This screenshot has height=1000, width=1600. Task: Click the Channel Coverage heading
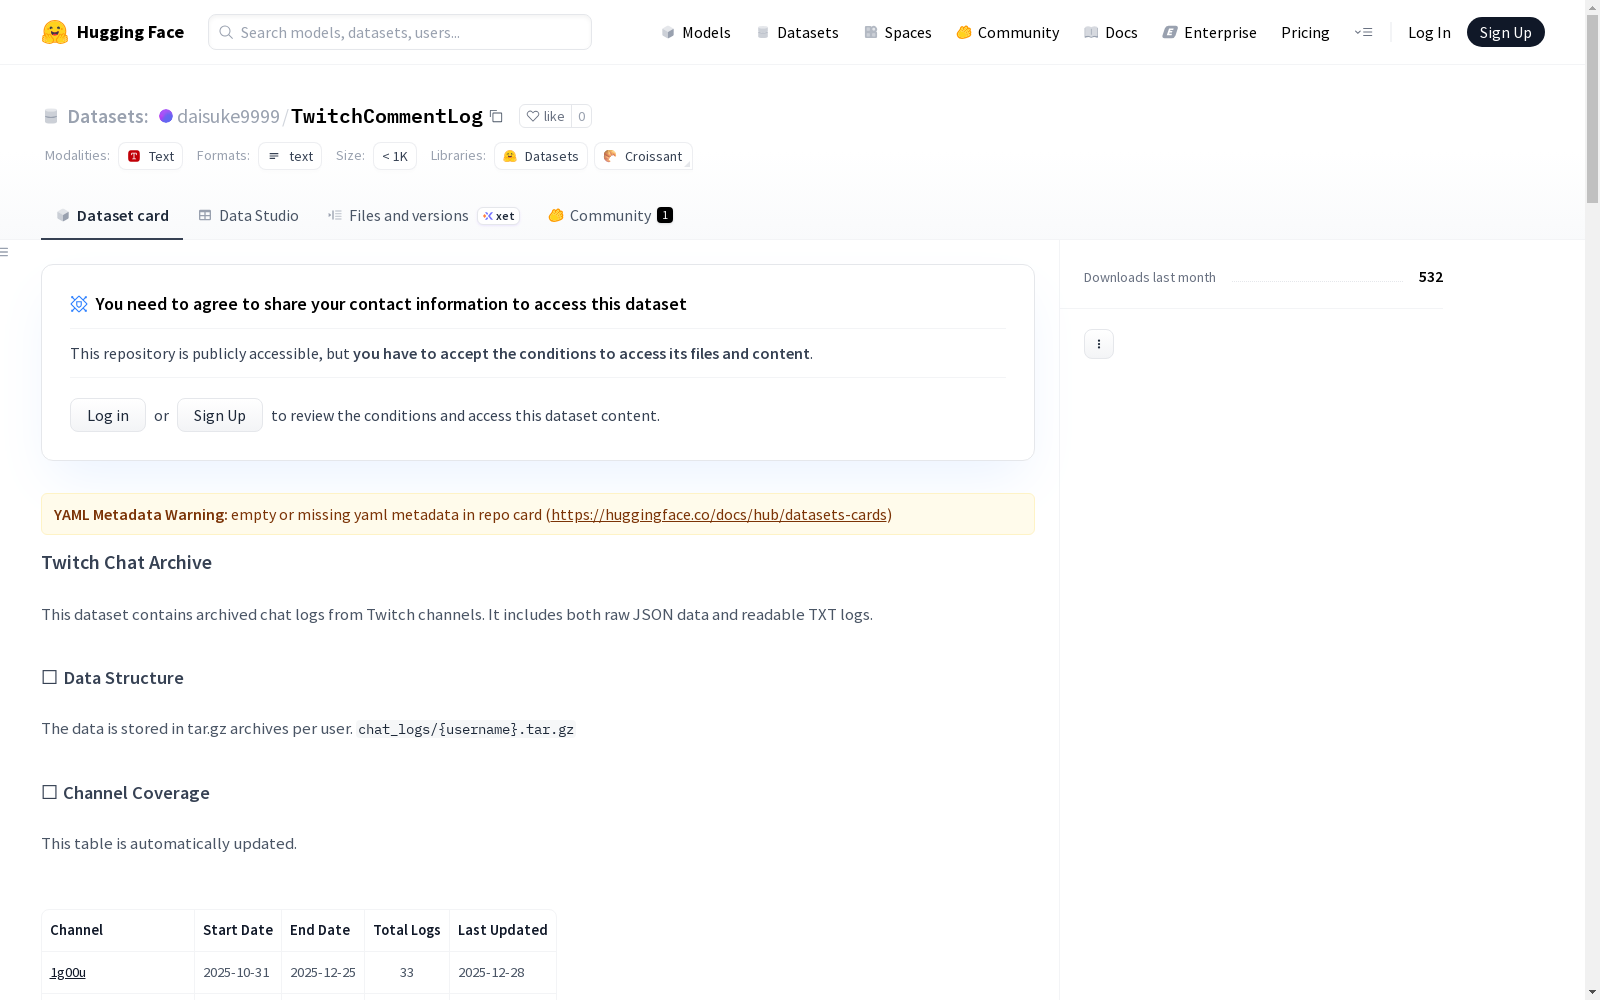125,793
